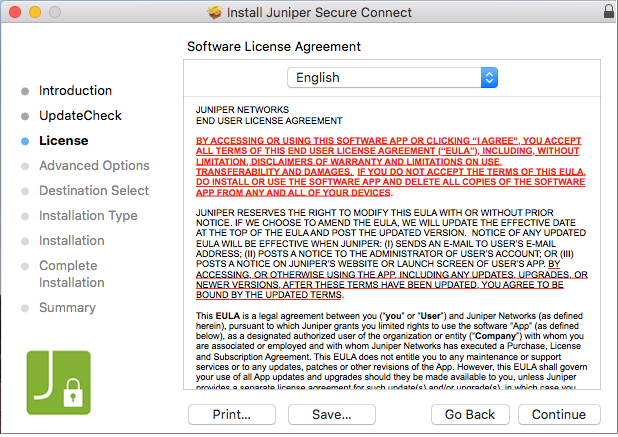Click the green zoom window button
Image resolution: width=618 pixels, height=437 pixels.
[58, 13]
